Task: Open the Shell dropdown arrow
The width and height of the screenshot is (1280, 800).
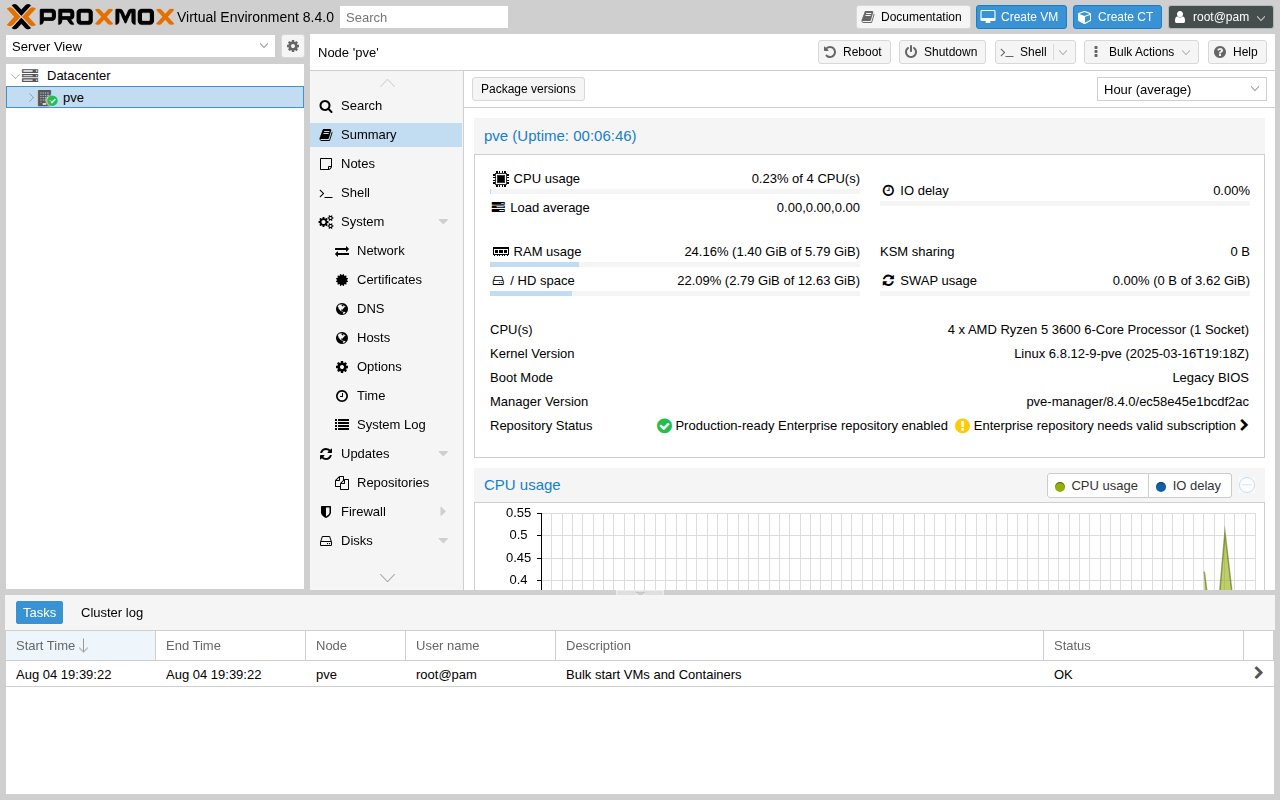Action: coord(1064,52)
